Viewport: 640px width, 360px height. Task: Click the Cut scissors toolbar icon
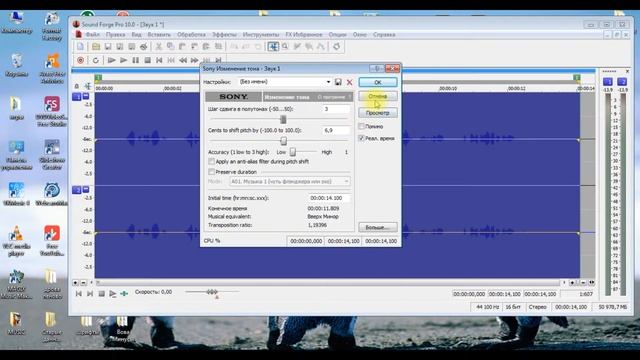(158, 47)
